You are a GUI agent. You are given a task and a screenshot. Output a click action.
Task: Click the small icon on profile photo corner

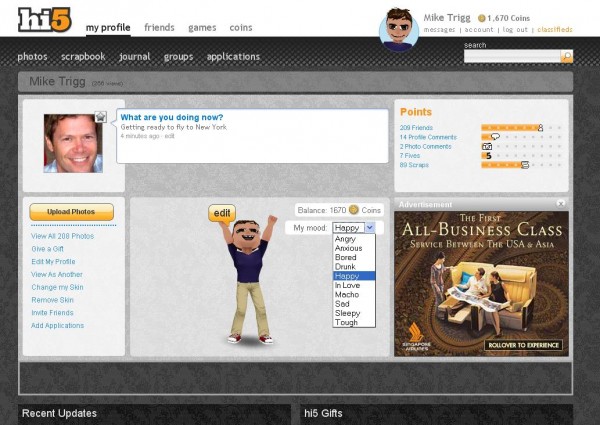pos(100,117)
